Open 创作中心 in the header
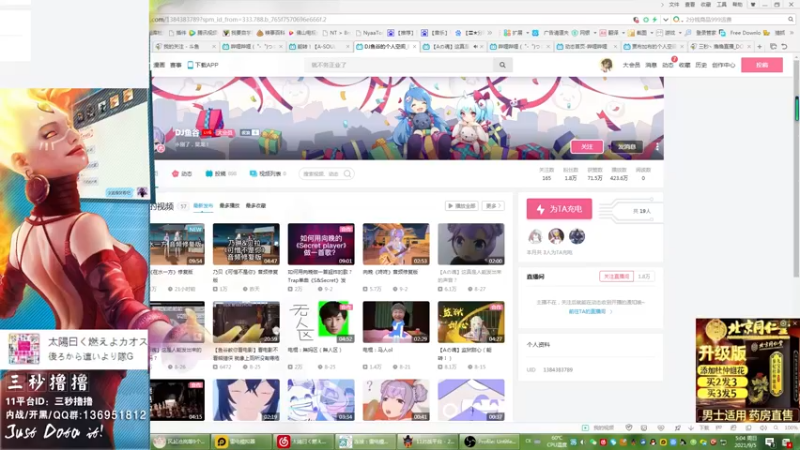This screenshot has height=450, width=800. (x=723, y=65)
